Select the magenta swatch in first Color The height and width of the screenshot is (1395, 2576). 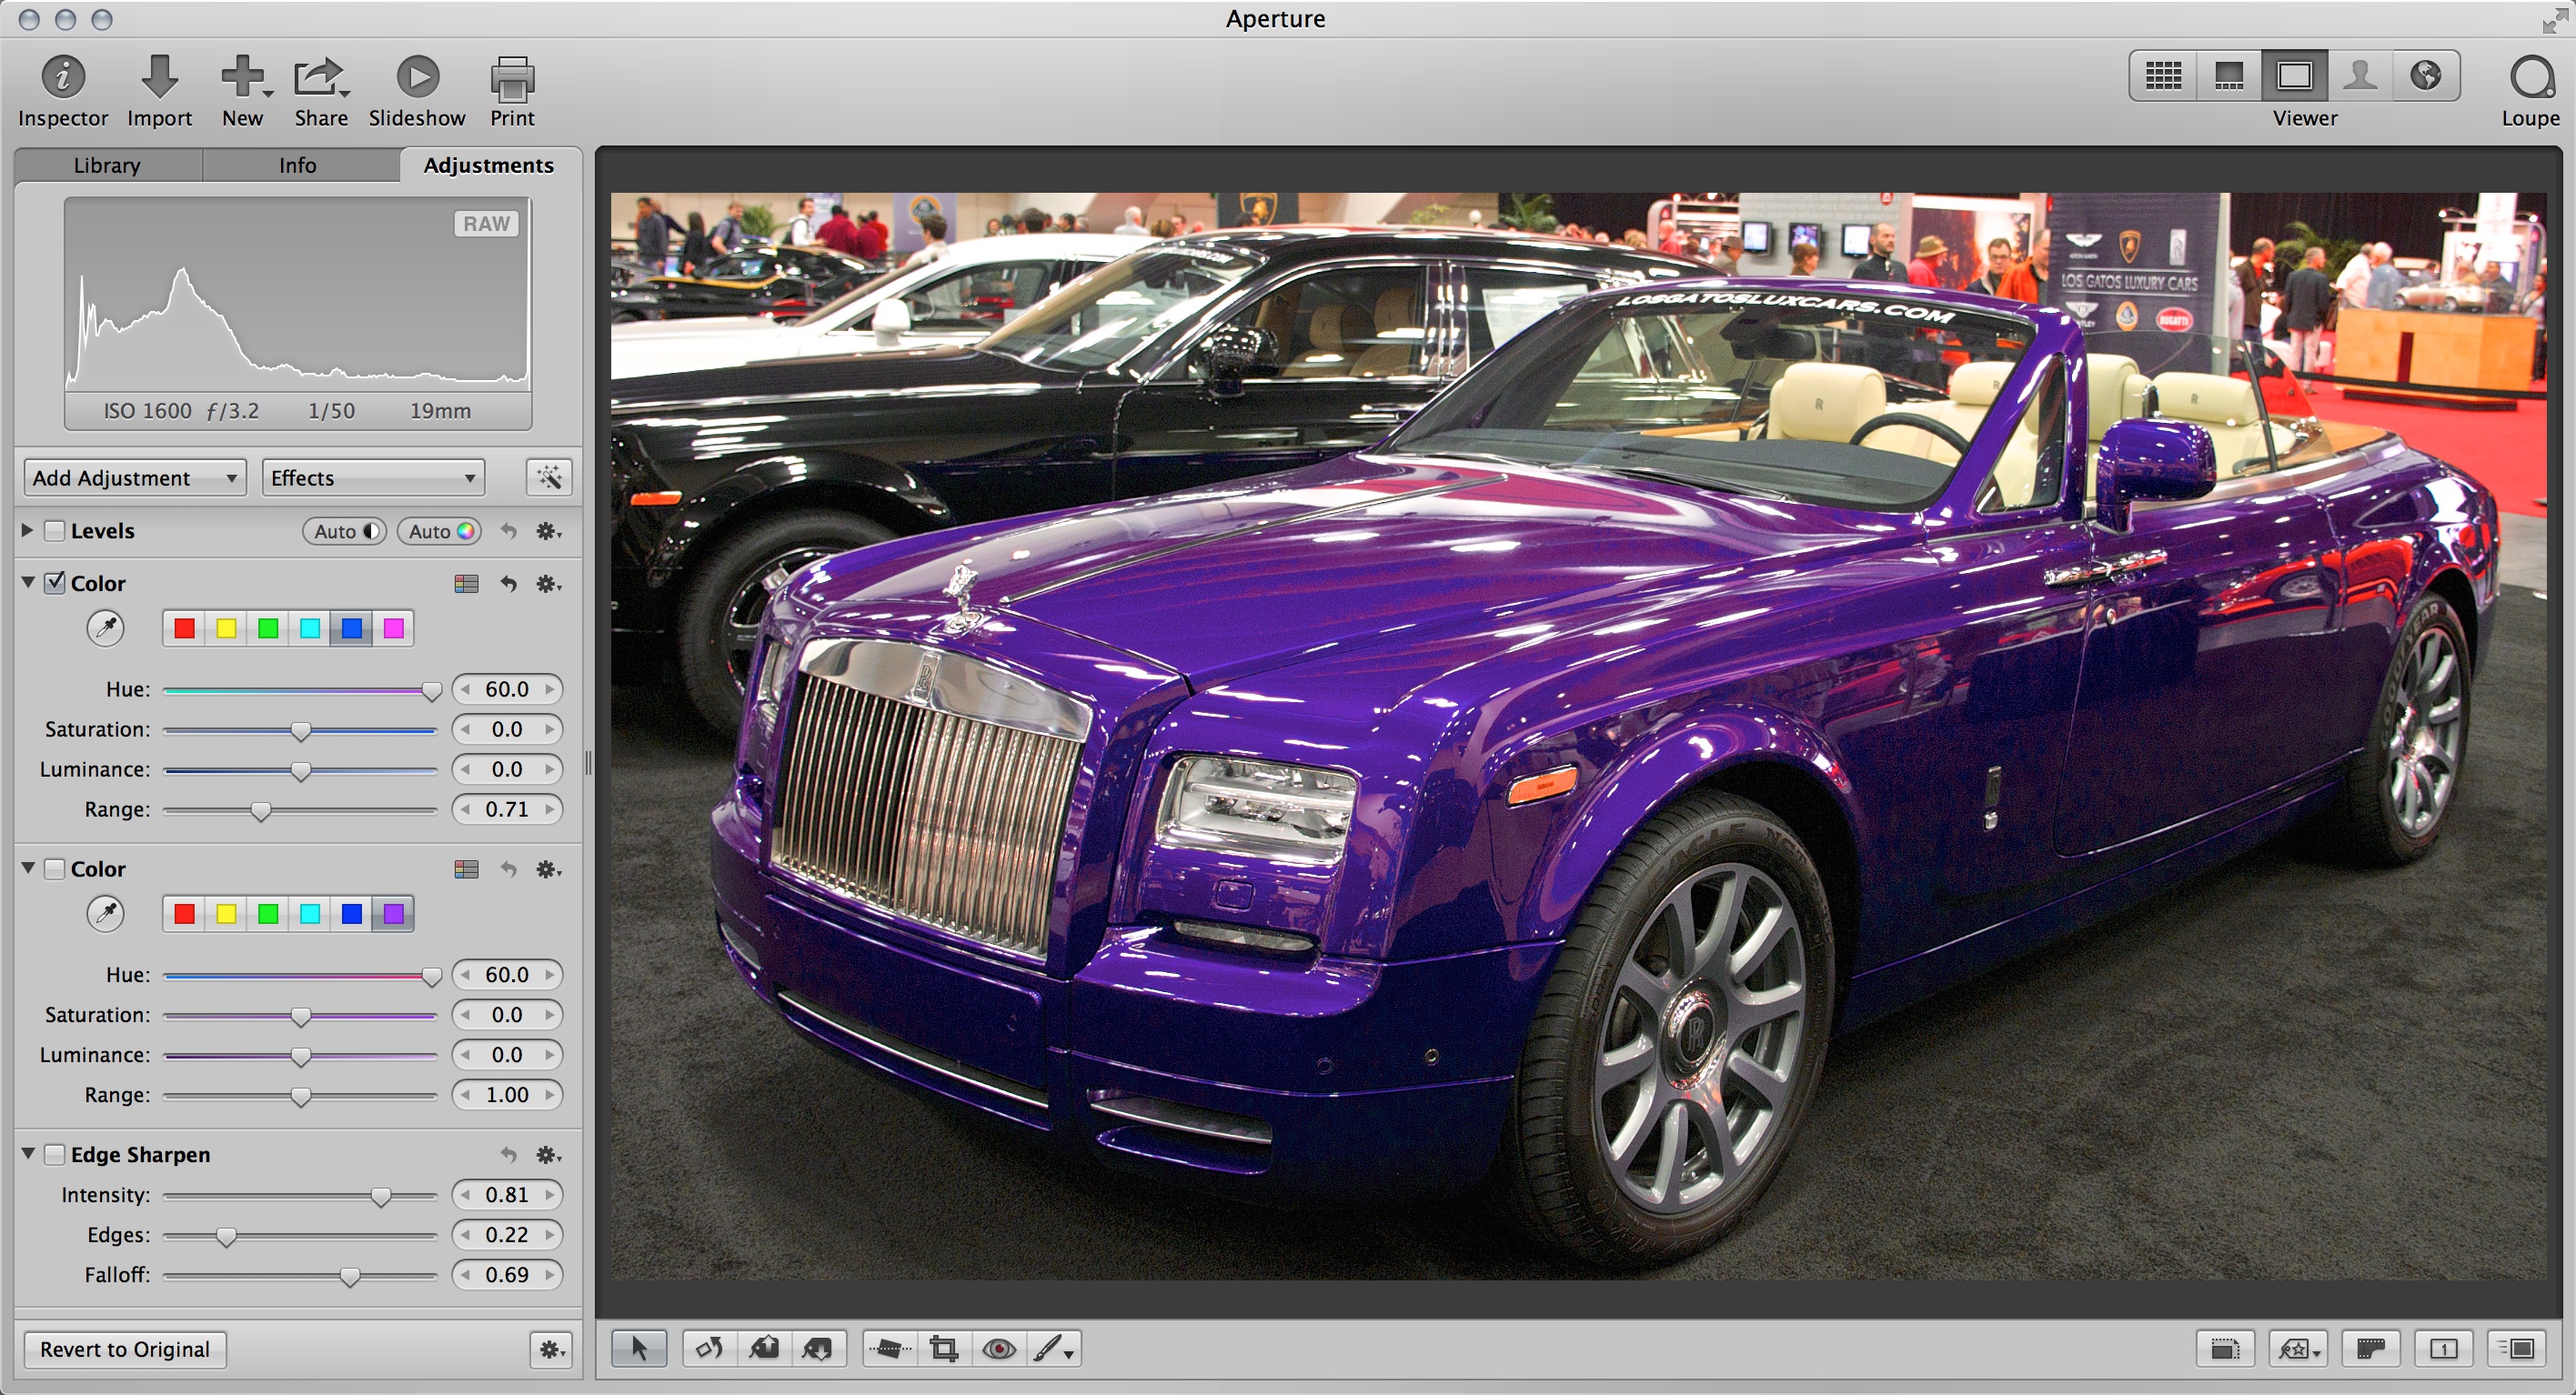tap(393, 628)
